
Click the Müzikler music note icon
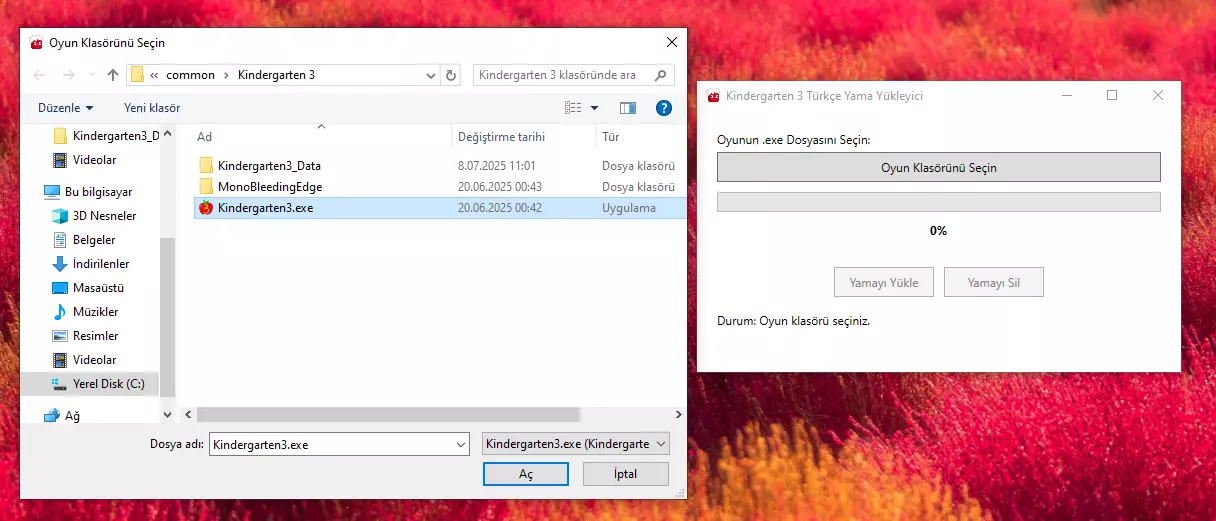click(x=59, y=312)
